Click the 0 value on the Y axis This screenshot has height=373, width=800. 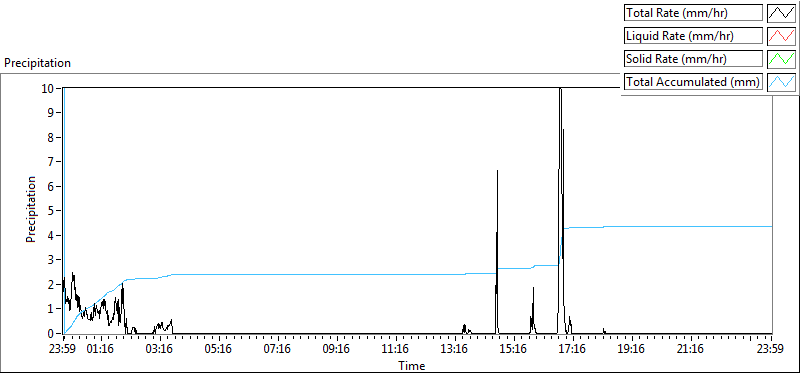click(x=51, y=334)
